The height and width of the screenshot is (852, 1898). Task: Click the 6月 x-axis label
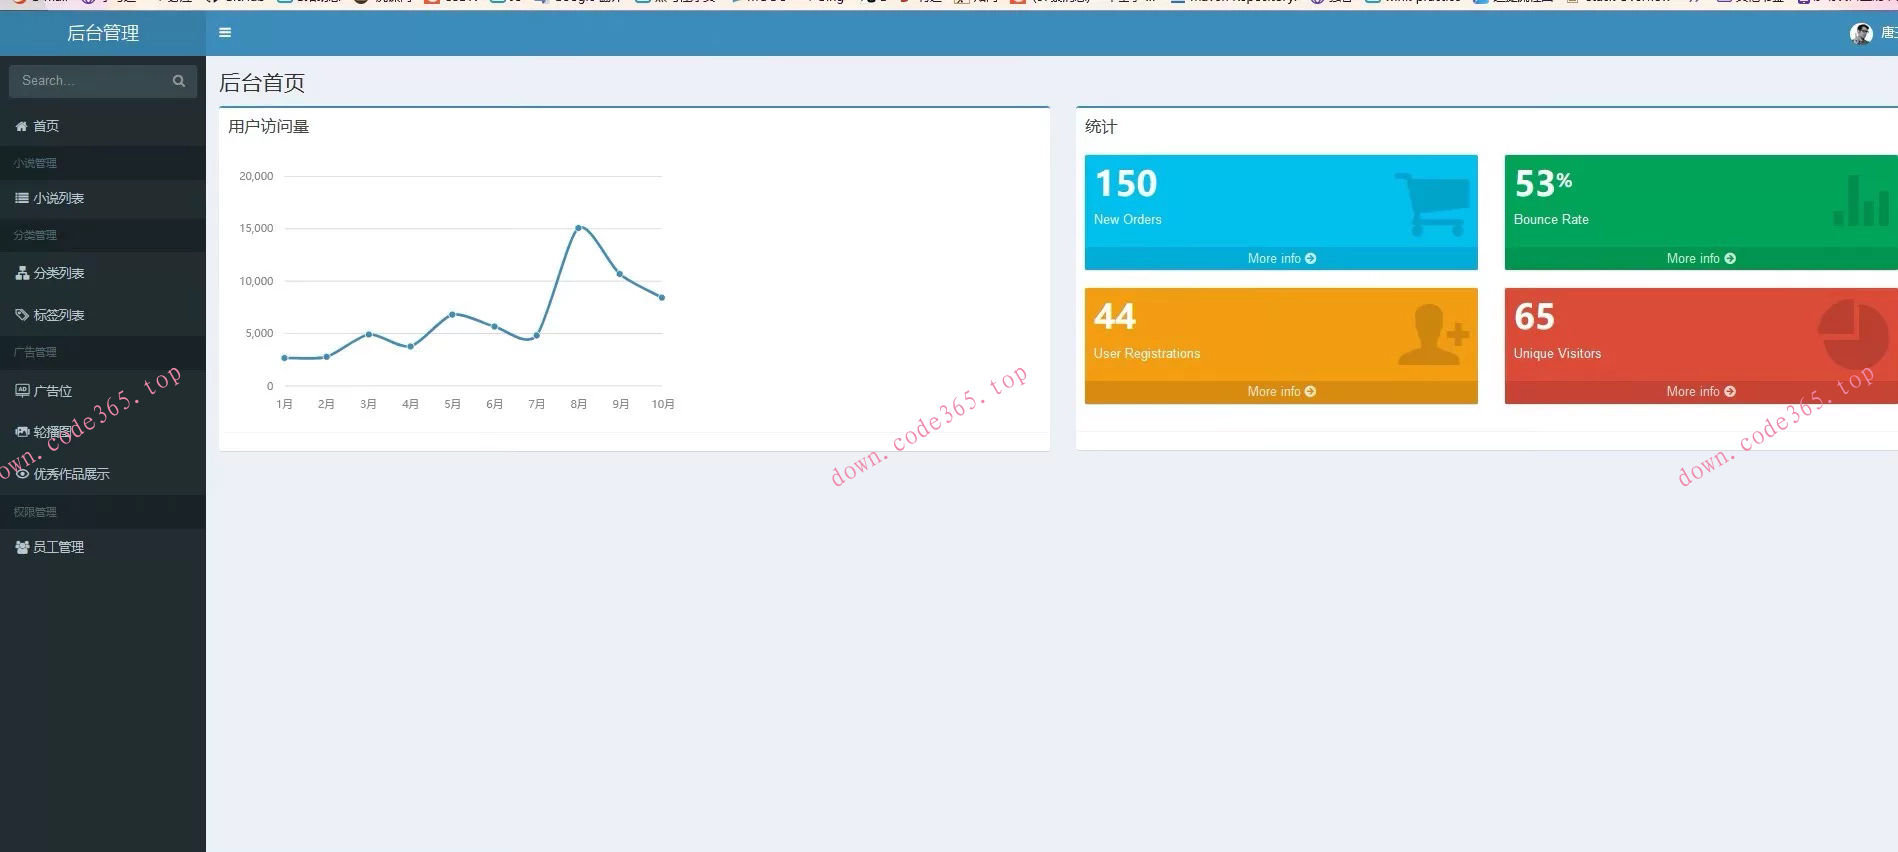[x=494, y=404]
